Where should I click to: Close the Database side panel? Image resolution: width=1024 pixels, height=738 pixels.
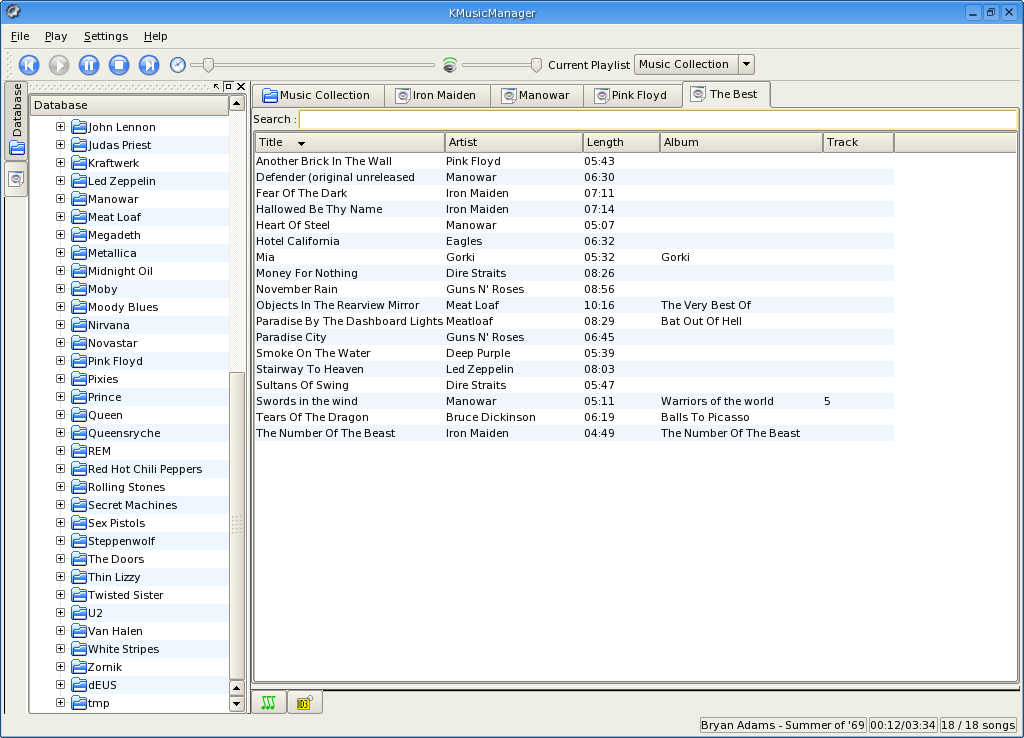coord(241,87)
